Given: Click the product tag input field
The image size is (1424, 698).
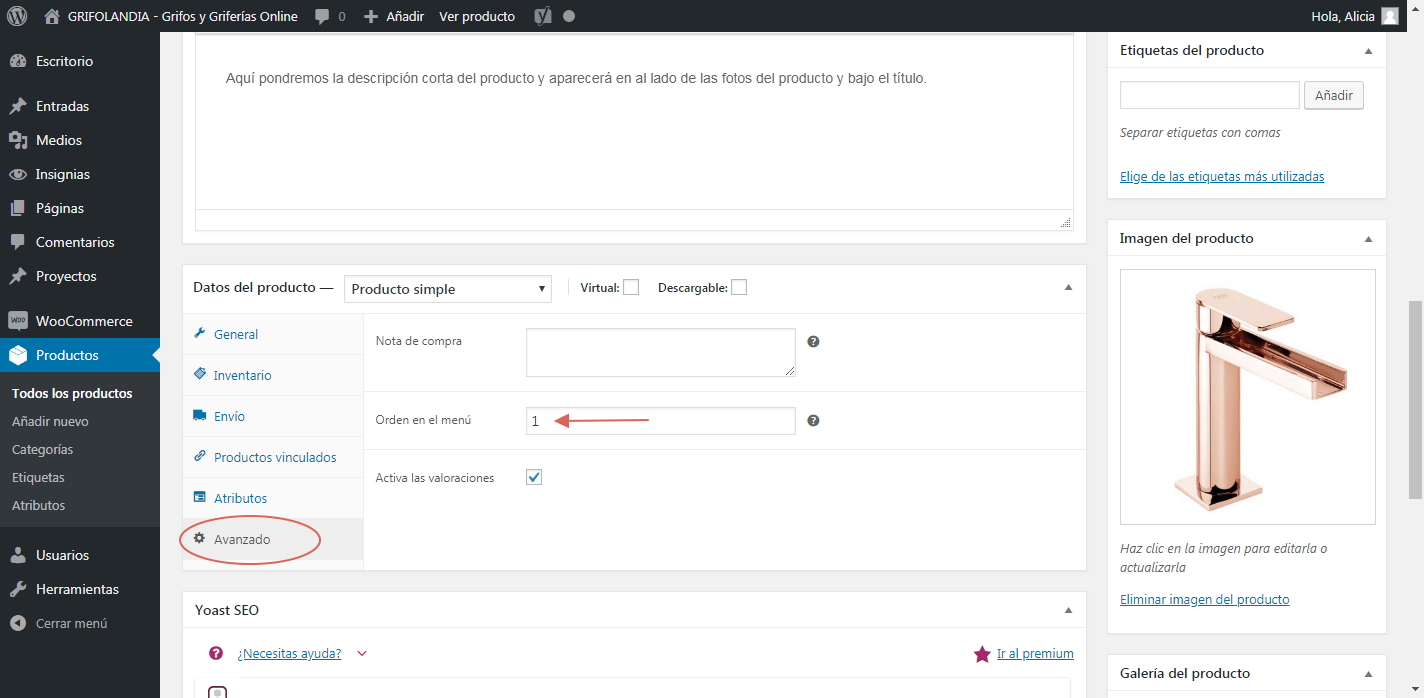Looking at the screenshot, I should (x=1210, y=95).
